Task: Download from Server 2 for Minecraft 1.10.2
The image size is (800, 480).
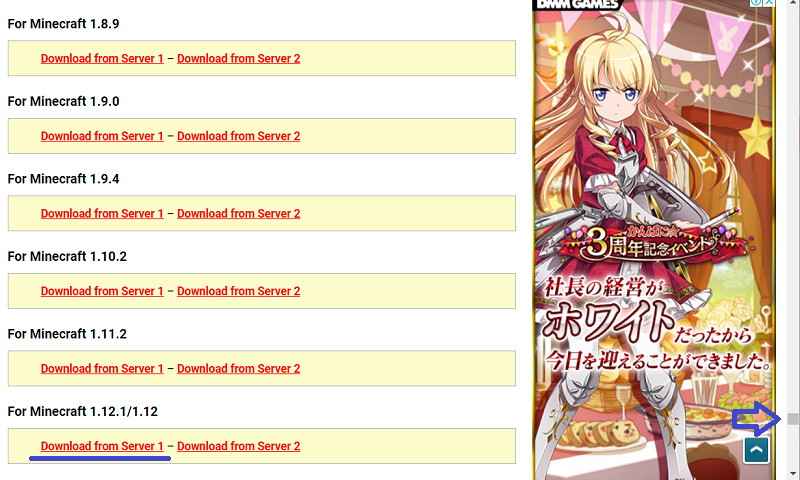Action: [x=238, y=291]
